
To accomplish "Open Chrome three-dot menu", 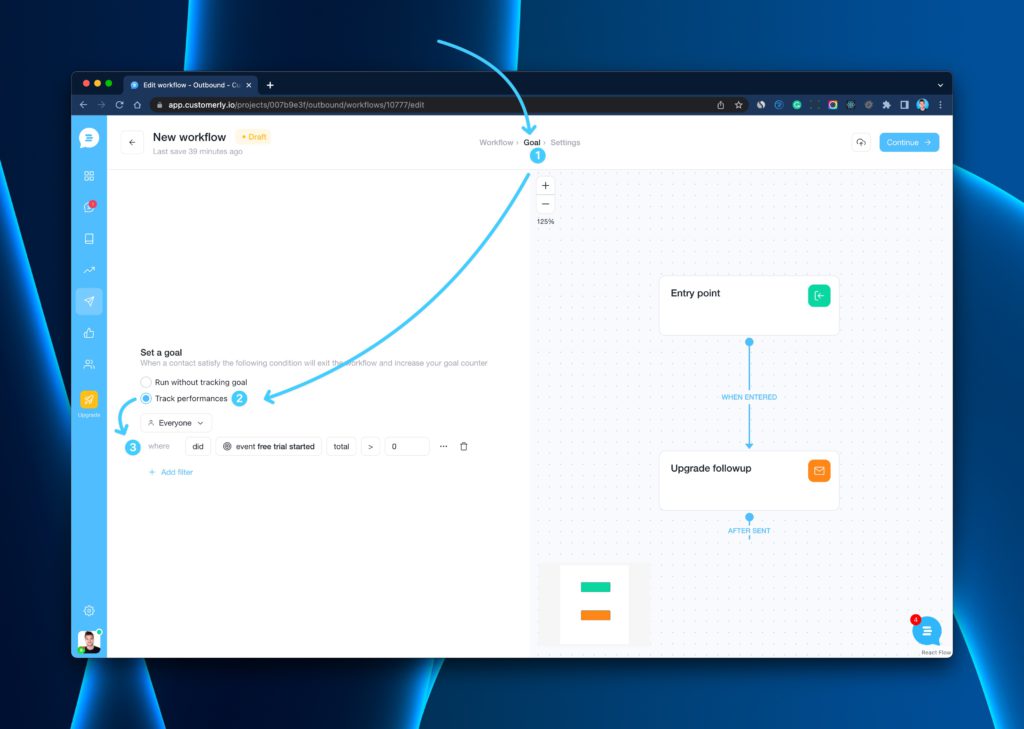I will [x=940, y=105].
